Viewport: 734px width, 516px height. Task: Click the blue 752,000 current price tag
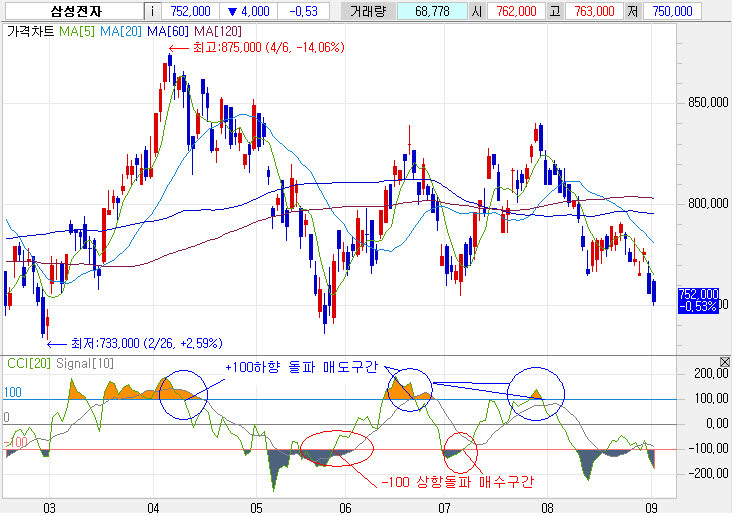(x=698, y=293)
